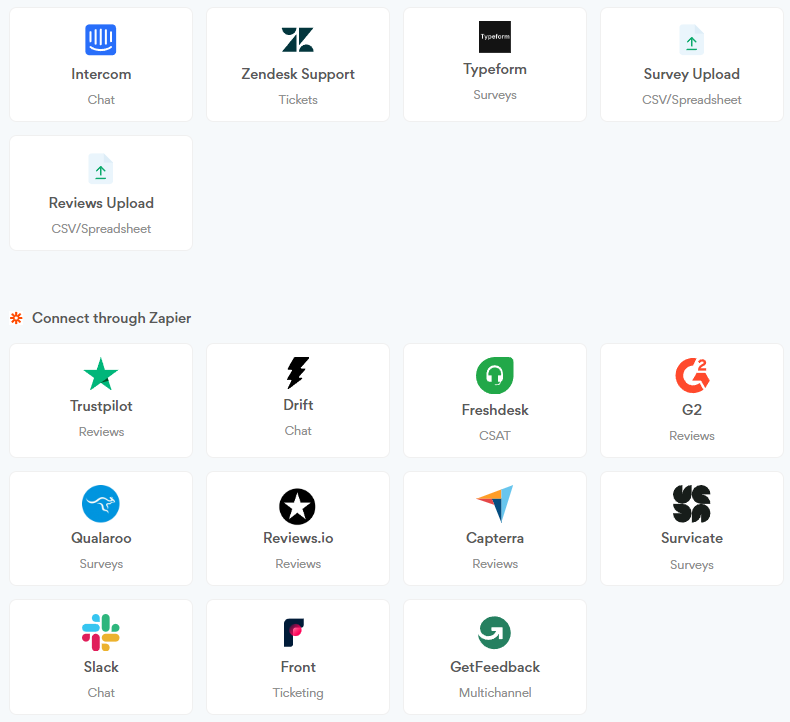The width and height of the screenshot is (790, 722).
Task: Click the Freshdesk headset icon
Action: pyautogui.click(x=495, y=375)
